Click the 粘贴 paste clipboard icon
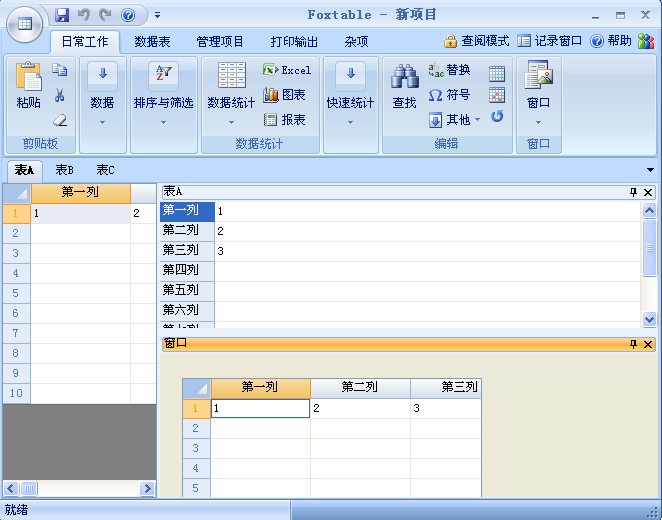The width and height of the screenshot is (662, 520). pyautogui.click(x=29, y=76)
